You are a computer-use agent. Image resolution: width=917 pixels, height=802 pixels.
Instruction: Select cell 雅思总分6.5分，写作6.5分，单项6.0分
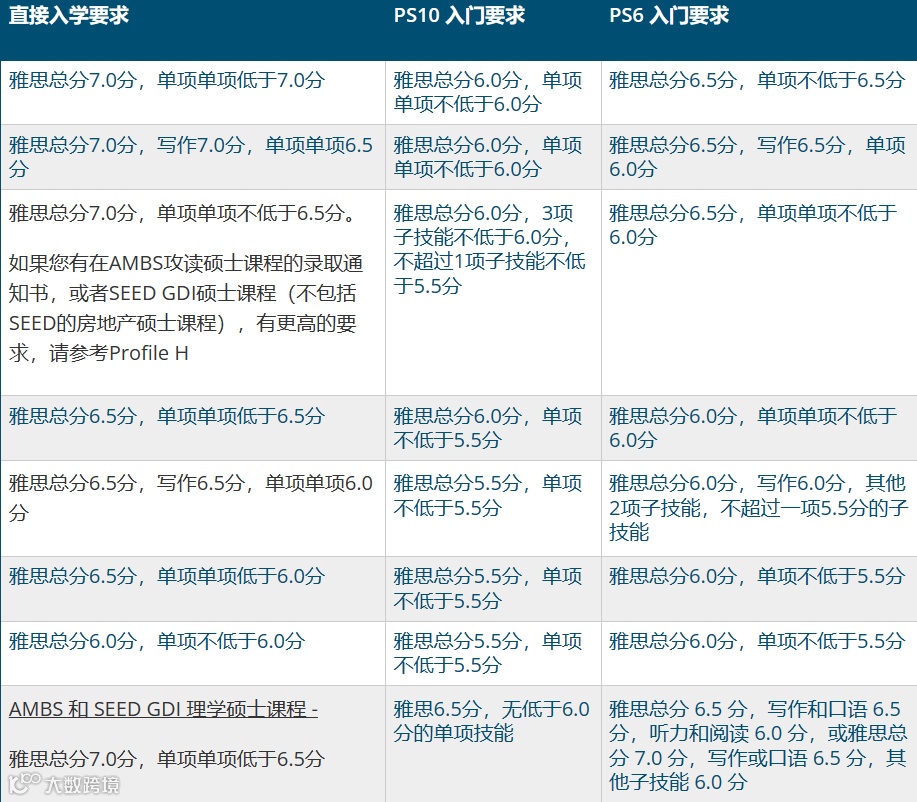point(759,157)
